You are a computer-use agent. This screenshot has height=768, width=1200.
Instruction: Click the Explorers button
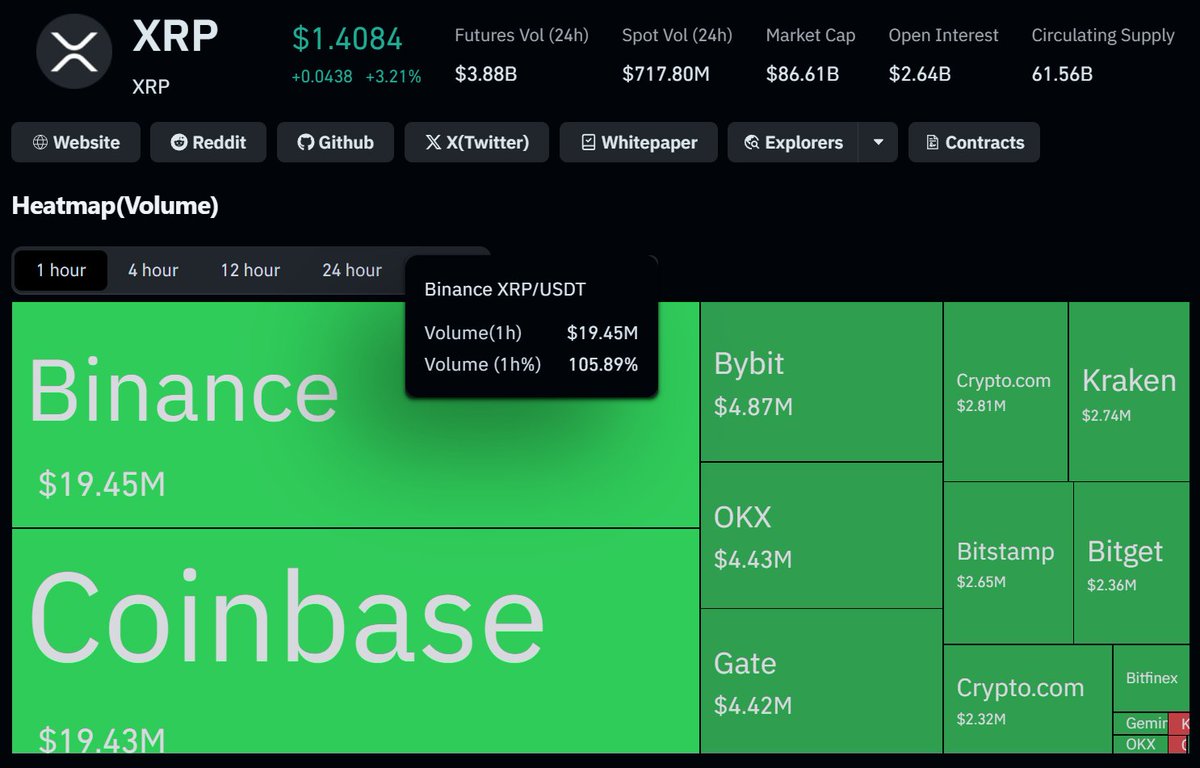(793, 142)
